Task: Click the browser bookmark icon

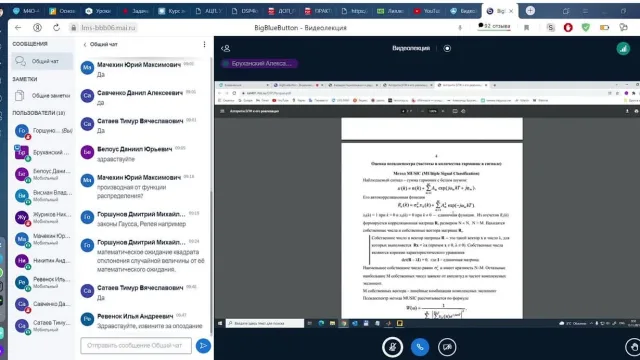Action: pos(527,28)
